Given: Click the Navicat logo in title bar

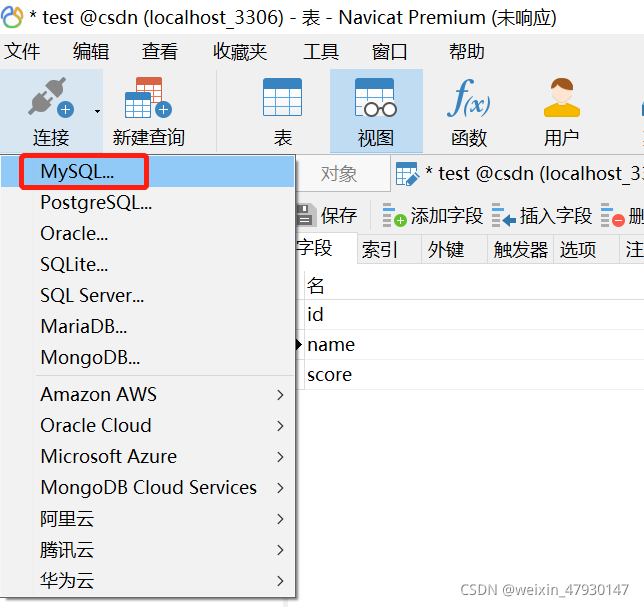Looking at the screenshot, I should click(12, 17).
